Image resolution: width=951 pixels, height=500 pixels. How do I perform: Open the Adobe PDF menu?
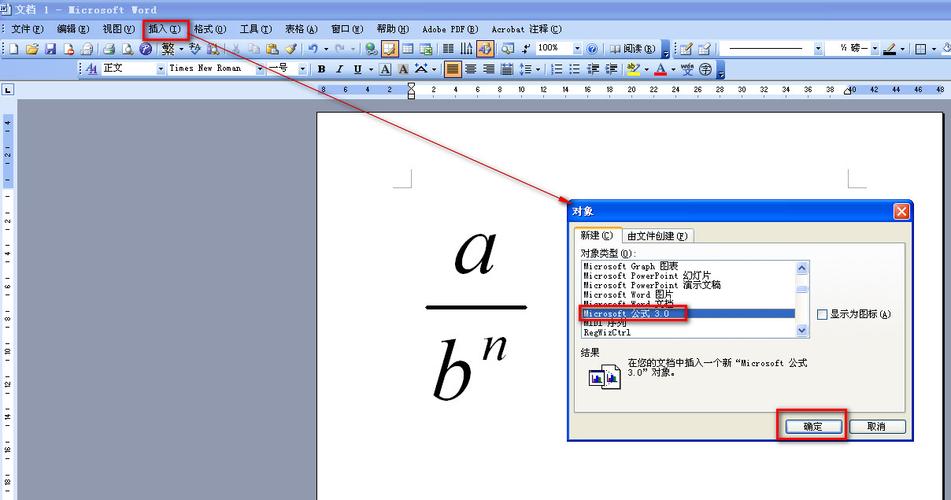click(x=450, y=29)
